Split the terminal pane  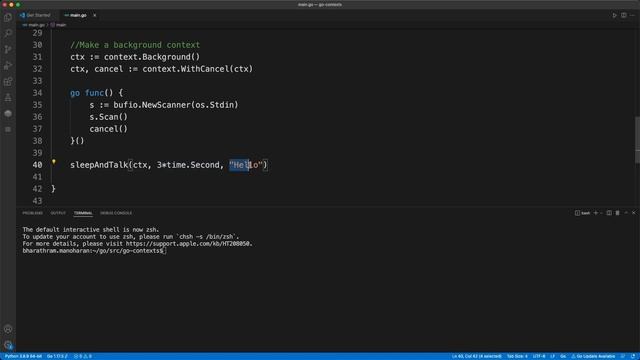click(x=609, y=213)
